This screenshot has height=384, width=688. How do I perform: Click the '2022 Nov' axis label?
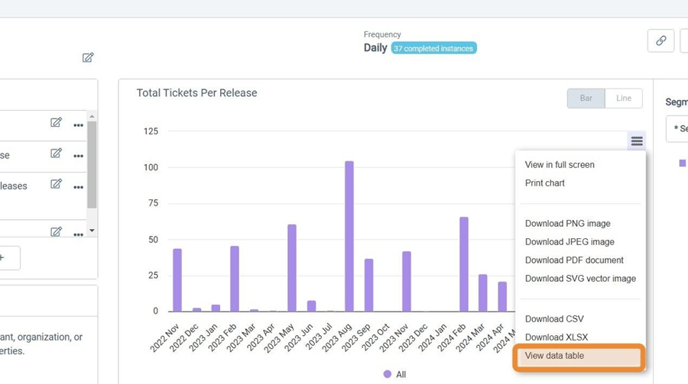pos(165,338)
